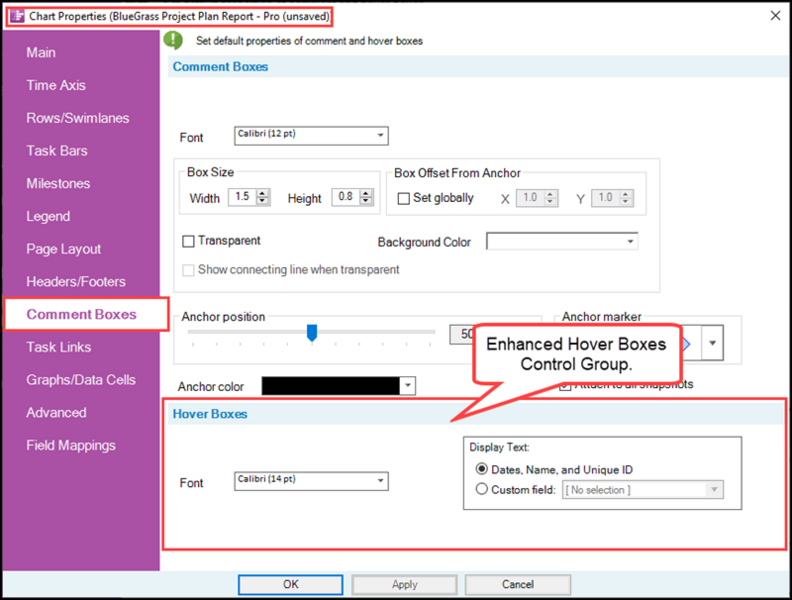Viewport: 792px width, 600px height.
Task: Click the Comment Boxes section header
Action: [x=220, y=67]
